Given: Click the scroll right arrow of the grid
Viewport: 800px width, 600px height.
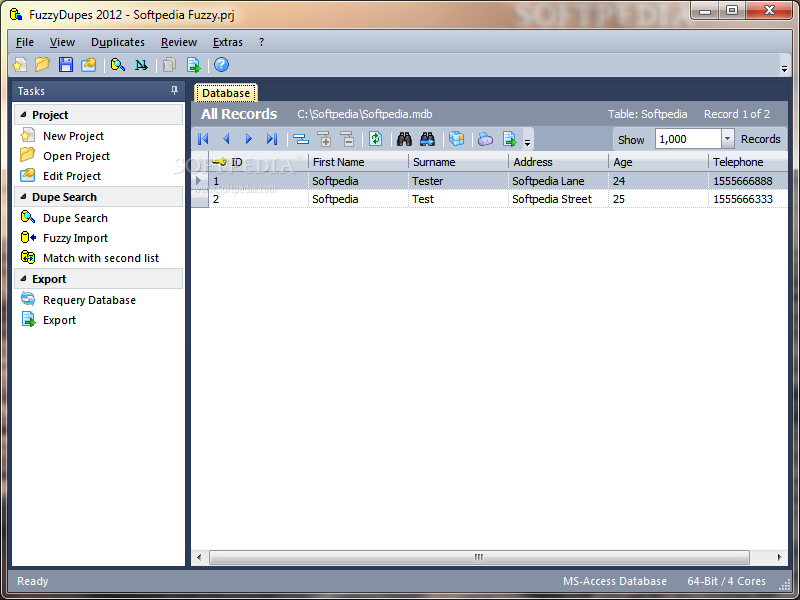Looking at the screenshot, I should pyautogui.click(x=779, y=557).
